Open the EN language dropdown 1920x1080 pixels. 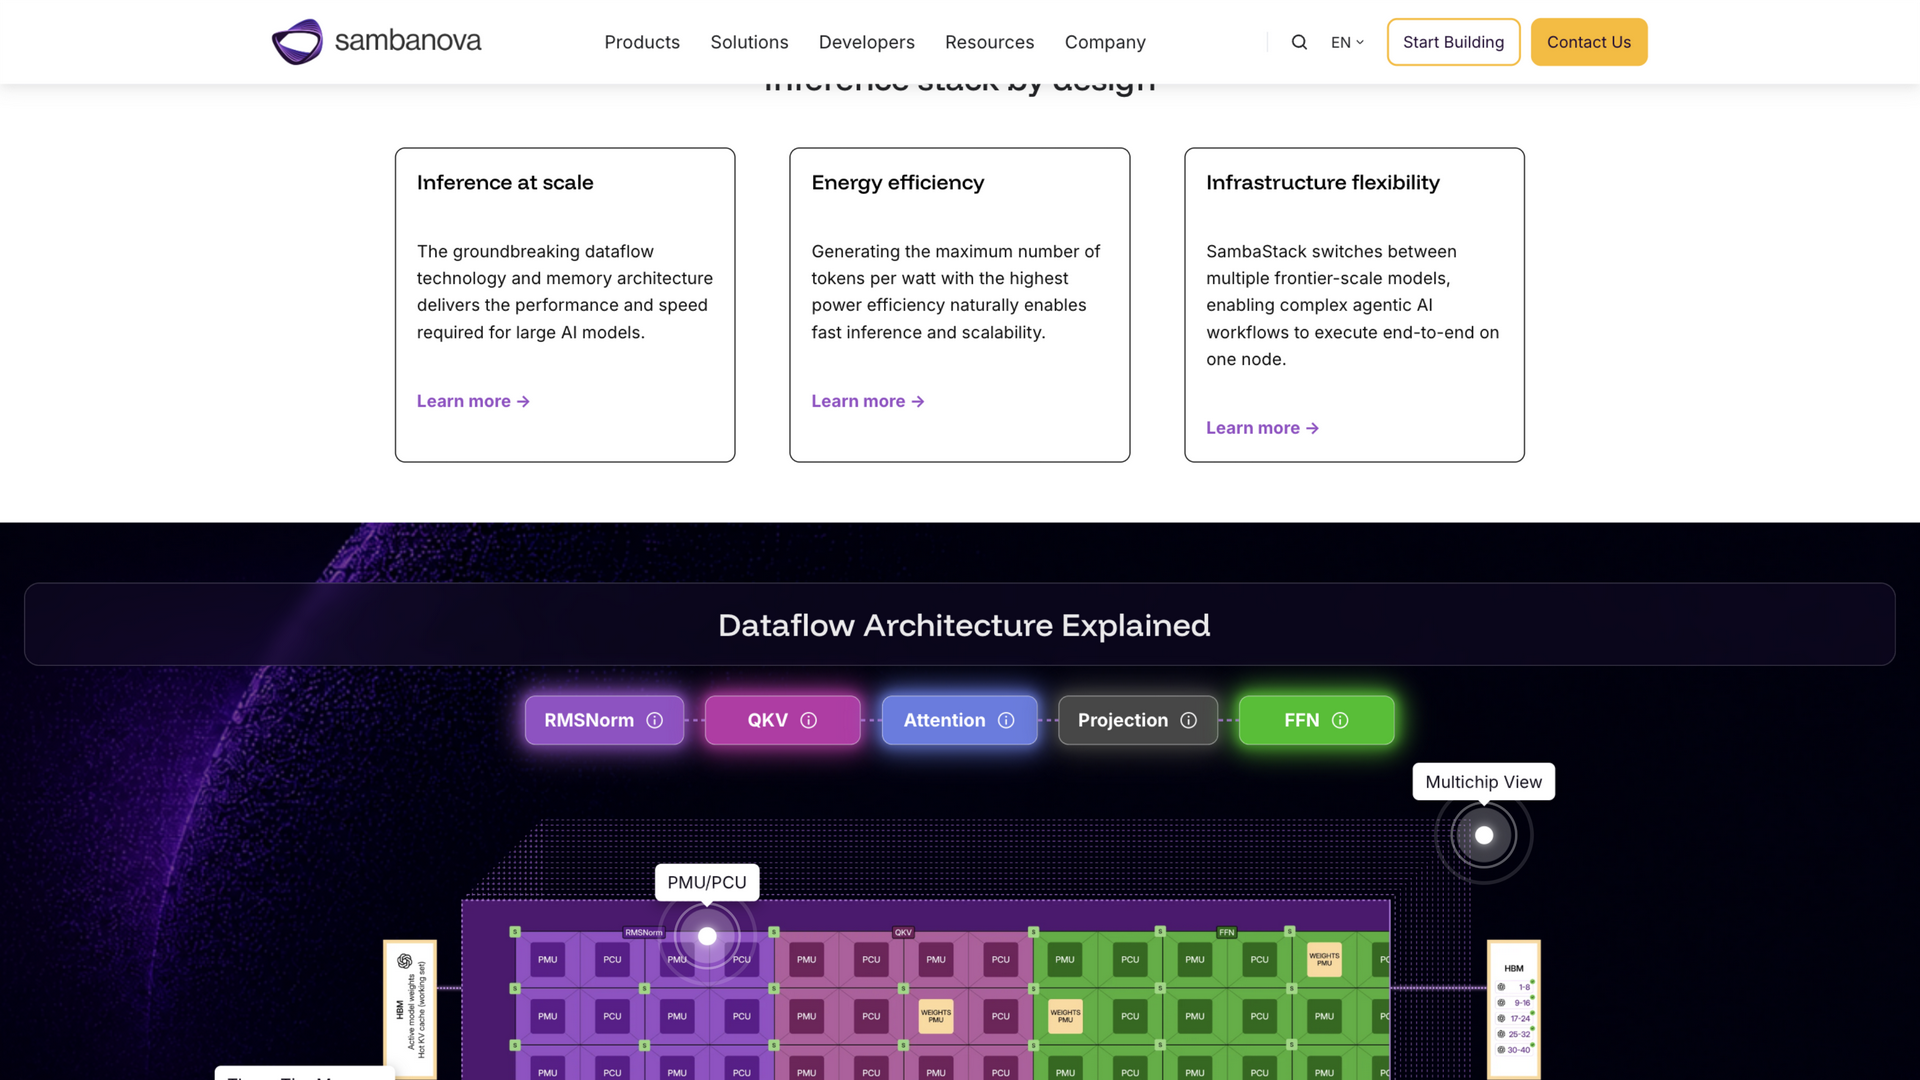coord(1347,42)
